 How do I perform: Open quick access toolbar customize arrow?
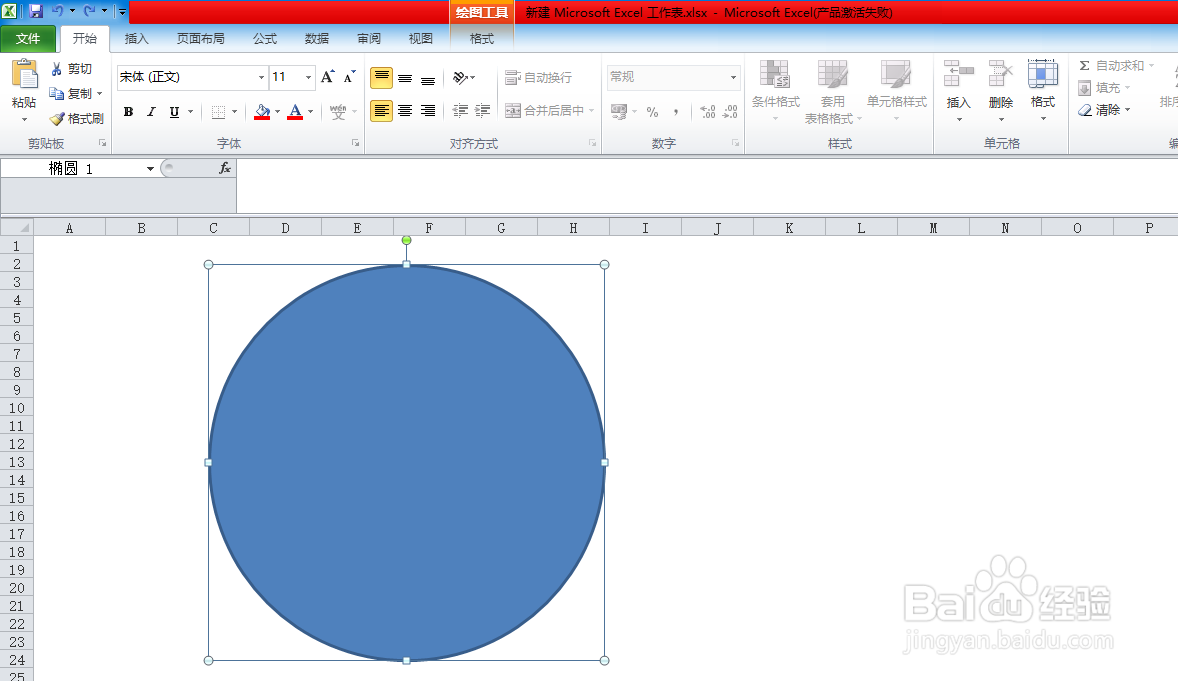122,11
